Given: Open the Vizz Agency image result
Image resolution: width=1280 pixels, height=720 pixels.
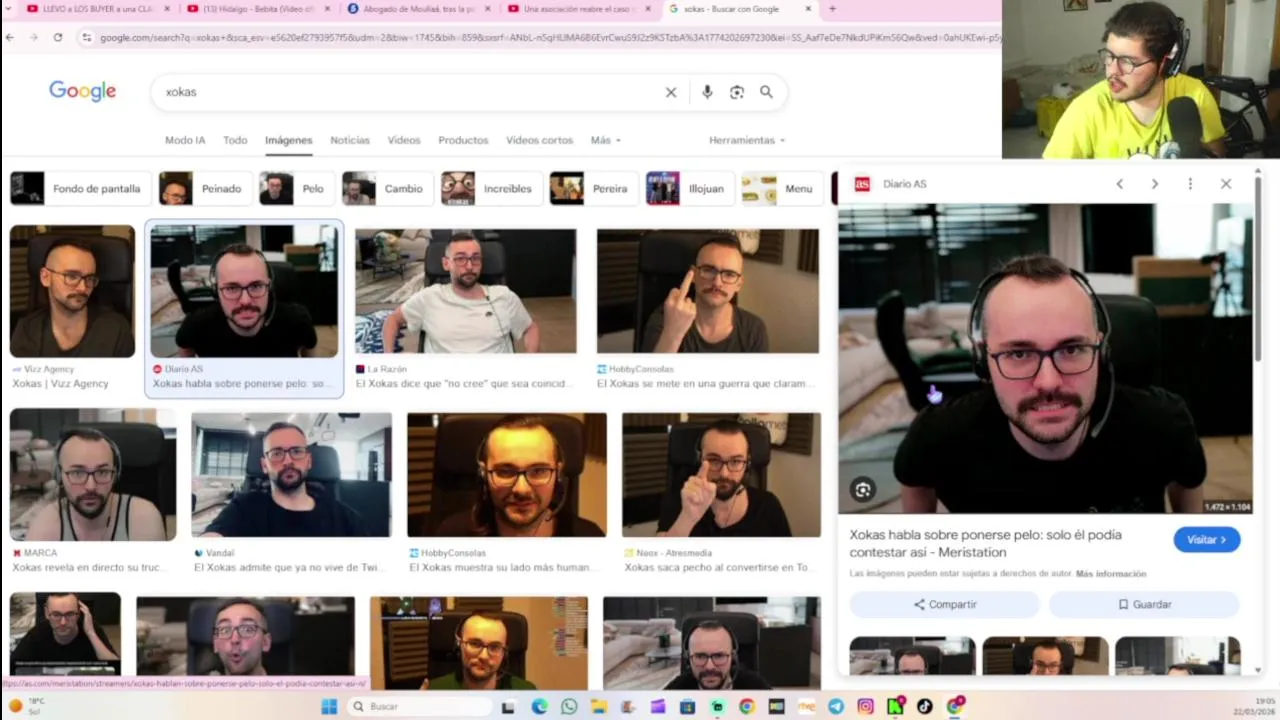Looking at the screenshot, I should pyautogui.click(x=72, y=306).
